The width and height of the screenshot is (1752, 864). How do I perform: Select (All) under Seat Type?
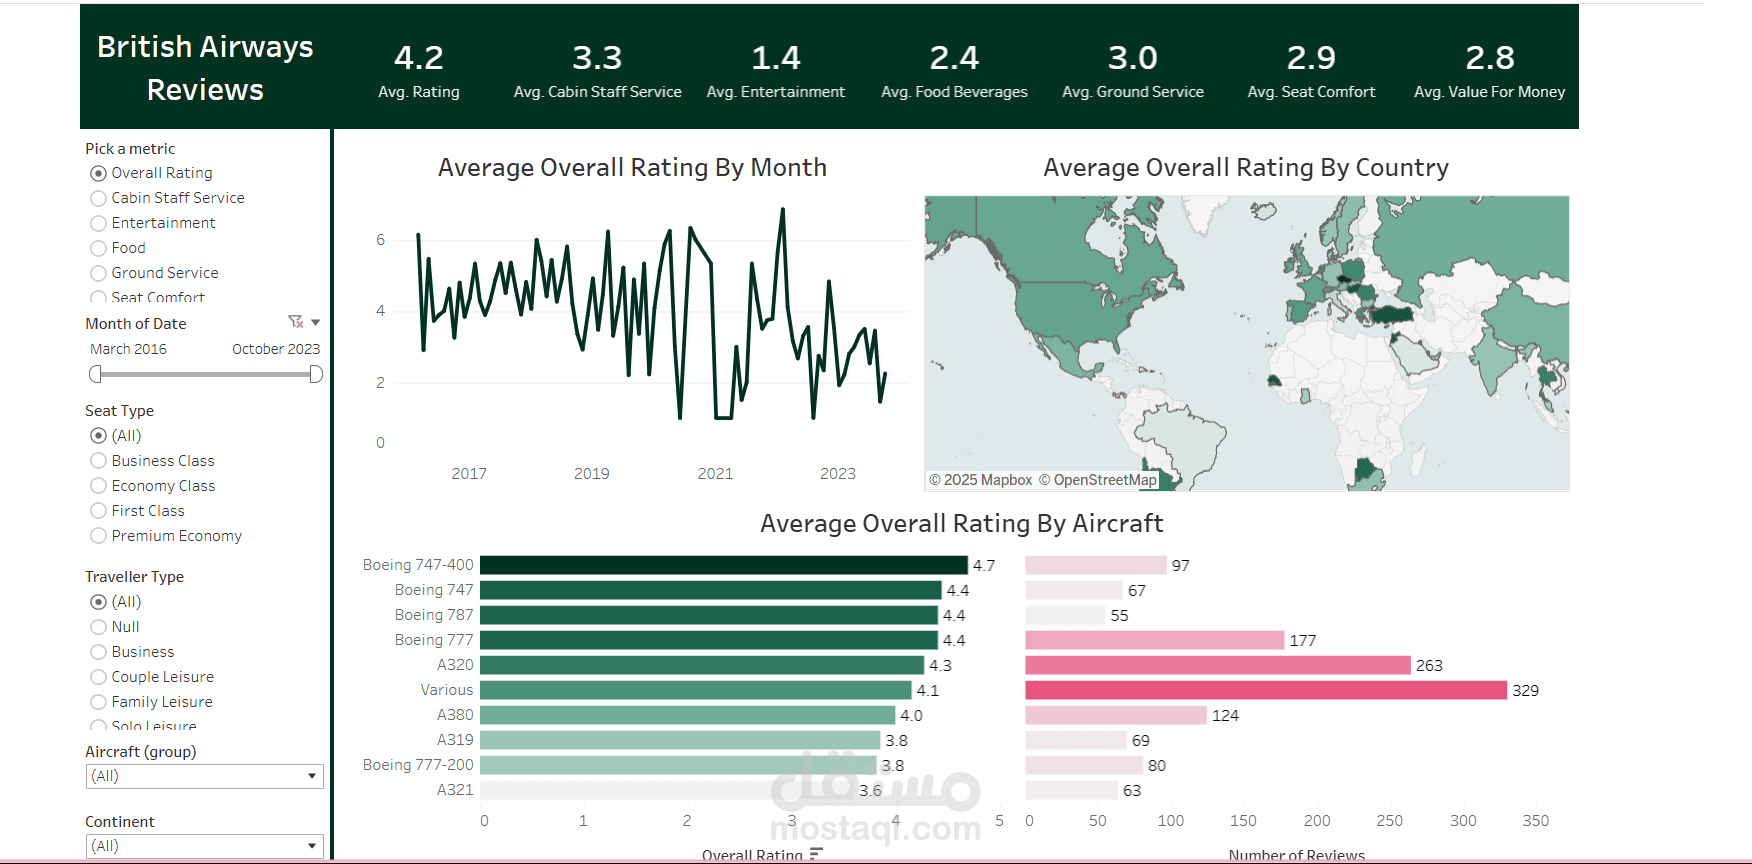(x=116, y=436)
